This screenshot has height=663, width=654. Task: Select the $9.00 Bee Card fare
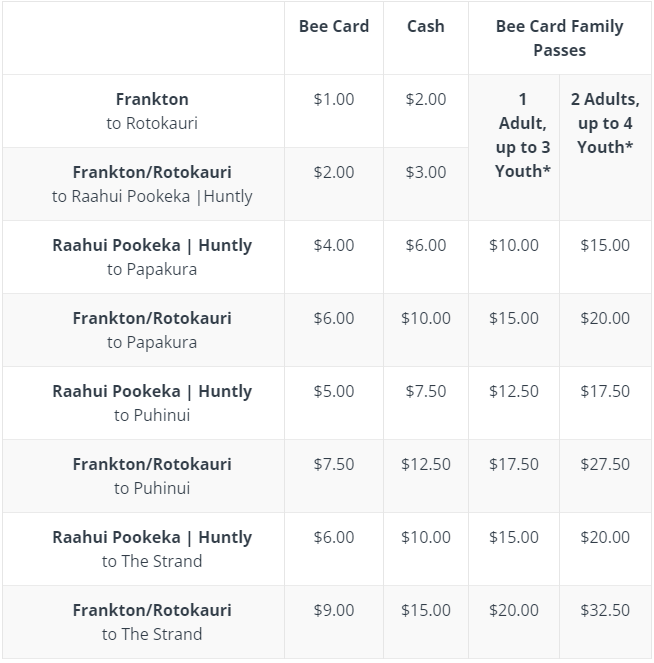click(x=333, y=610)
